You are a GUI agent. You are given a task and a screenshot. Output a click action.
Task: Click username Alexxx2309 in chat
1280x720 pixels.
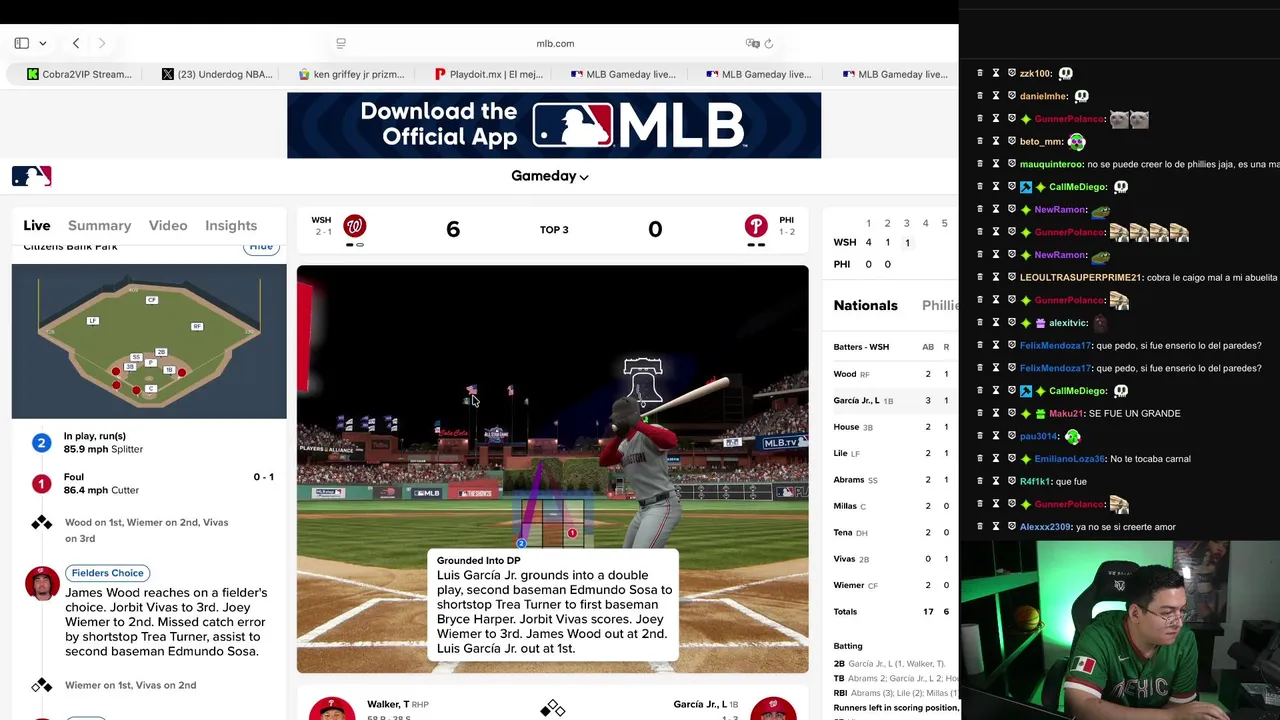(x=1045, y=526)
